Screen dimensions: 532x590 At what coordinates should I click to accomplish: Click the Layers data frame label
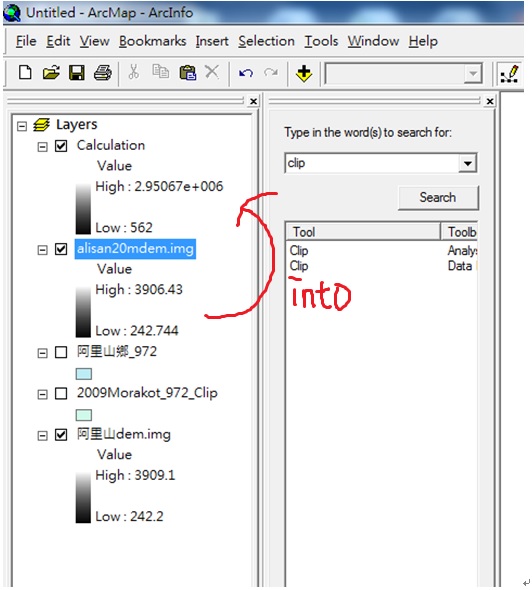[x=77, y=125]
